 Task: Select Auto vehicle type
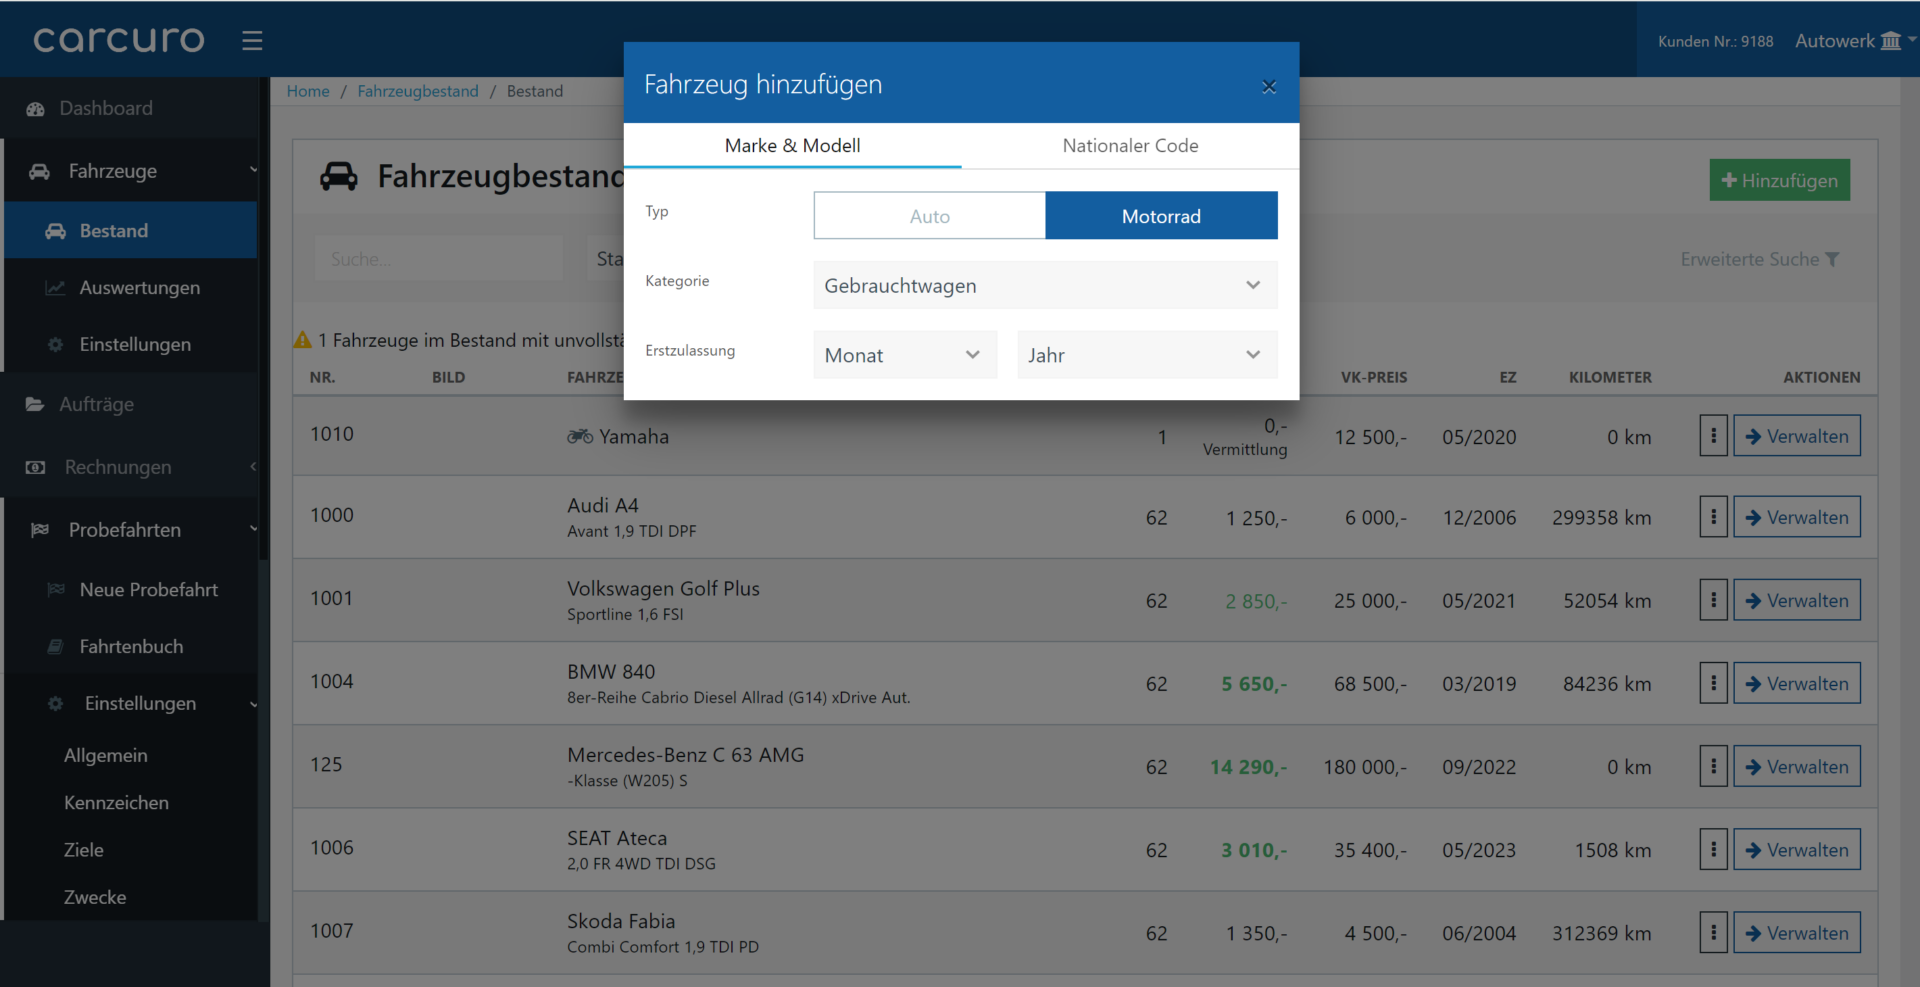click(930, 216)
